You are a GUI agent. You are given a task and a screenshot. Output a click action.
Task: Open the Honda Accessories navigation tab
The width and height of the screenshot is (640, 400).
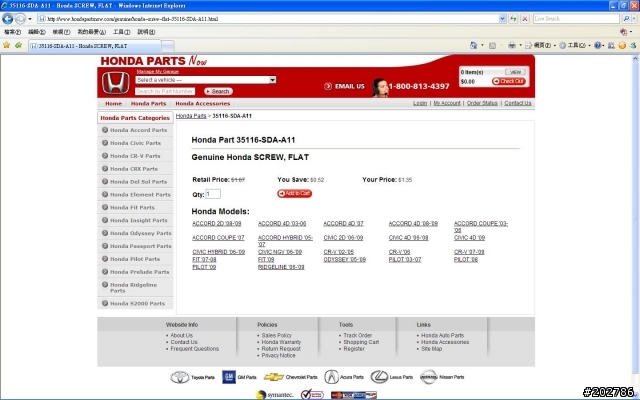[203, 104]
